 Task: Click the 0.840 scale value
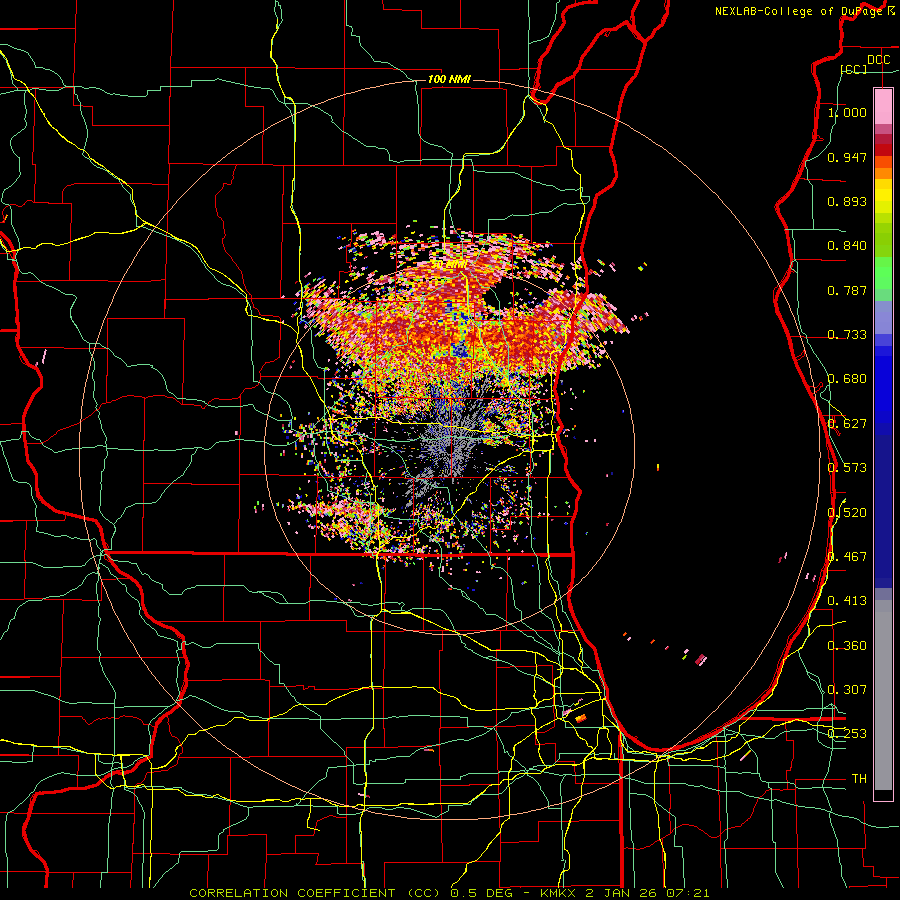tap(847, 246)
